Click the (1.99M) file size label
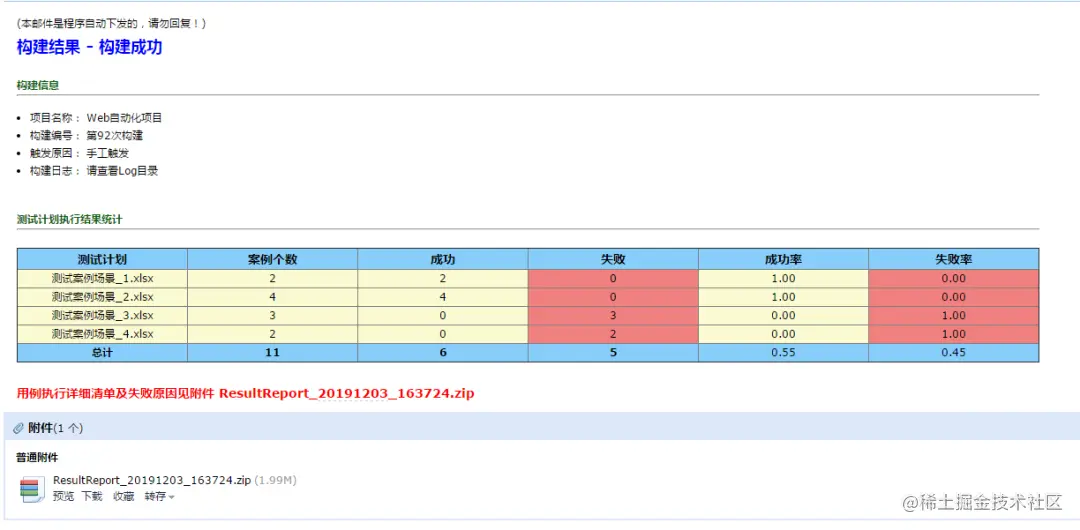The image size is (1080, 530). pyautogui.click(x=276, y=480)
